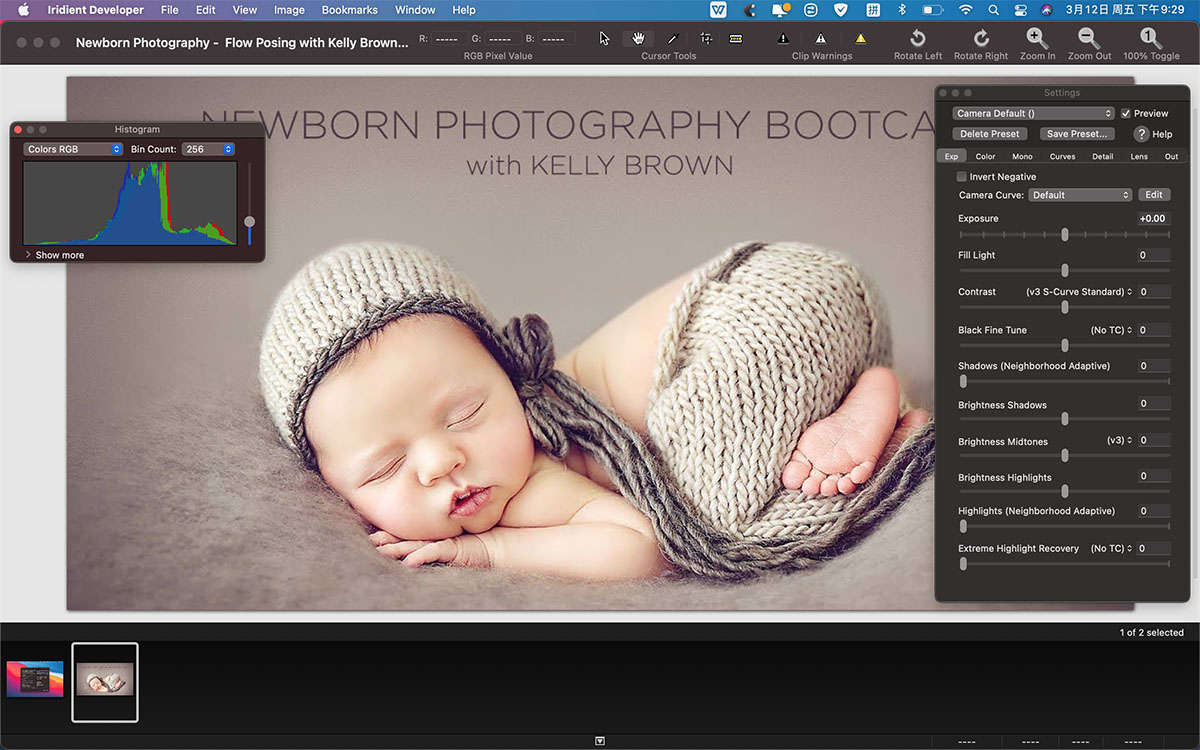Open the View menu
The width and height of the screenshot is (1200, 750).
click(245, 10)
